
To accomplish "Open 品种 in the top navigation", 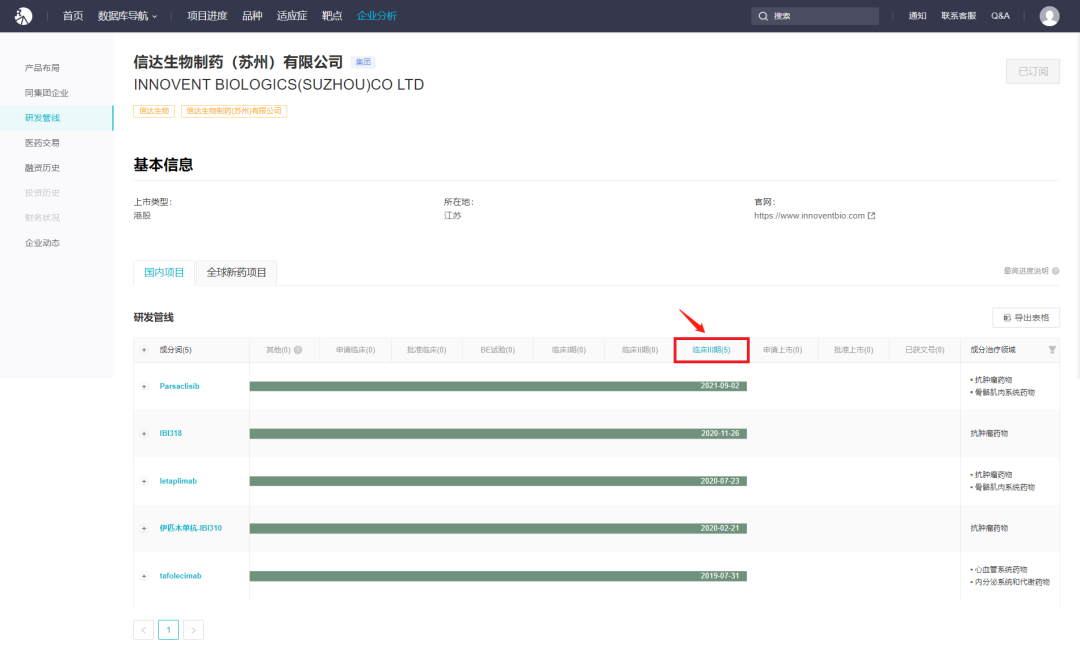I will tap(252, 16).
